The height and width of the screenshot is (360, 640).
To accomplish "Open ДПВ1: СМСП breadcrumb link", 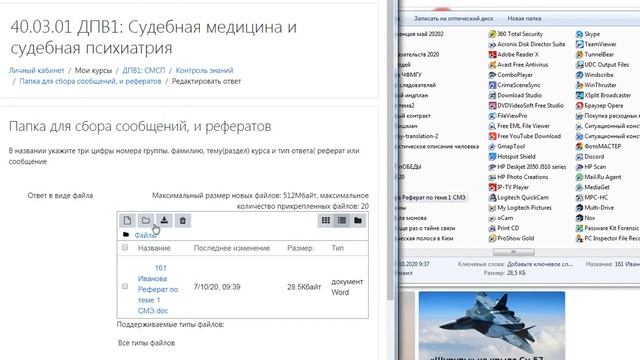I will click(144, 70).
